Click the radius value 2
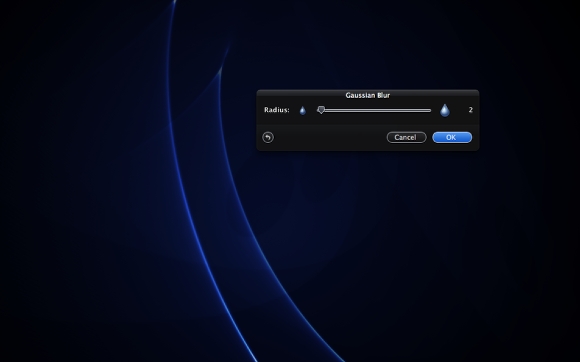This screenshot has width=580, height=362. [471, 110]
